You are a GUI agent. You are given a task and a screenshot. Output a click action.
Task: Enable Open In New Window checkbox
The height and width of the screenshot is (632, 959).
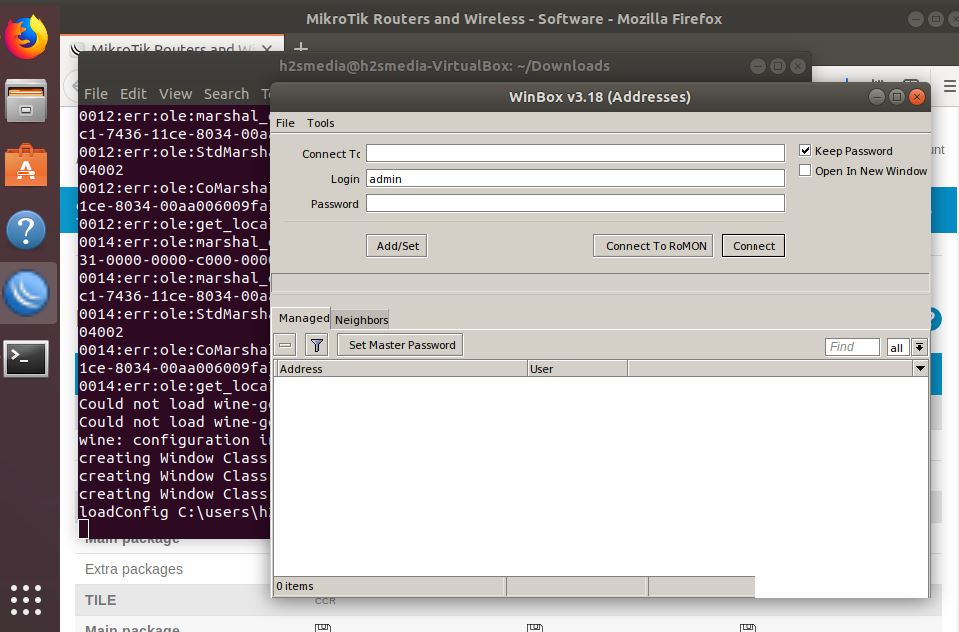(805, 171)
